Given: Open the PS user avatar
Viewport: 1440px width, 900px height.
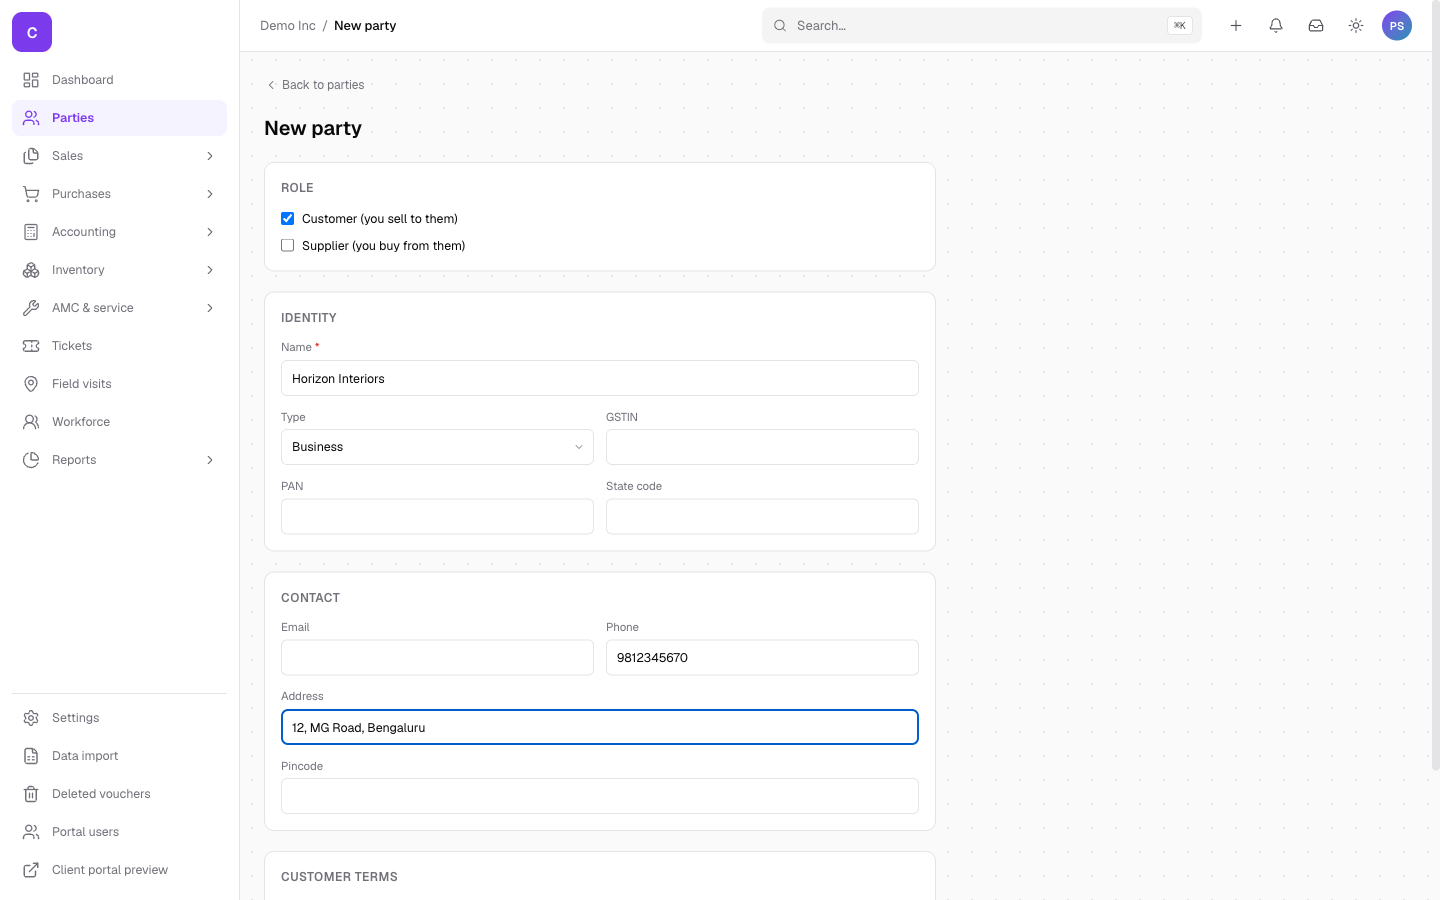Looking at the screenshot, I should 1397,26.
